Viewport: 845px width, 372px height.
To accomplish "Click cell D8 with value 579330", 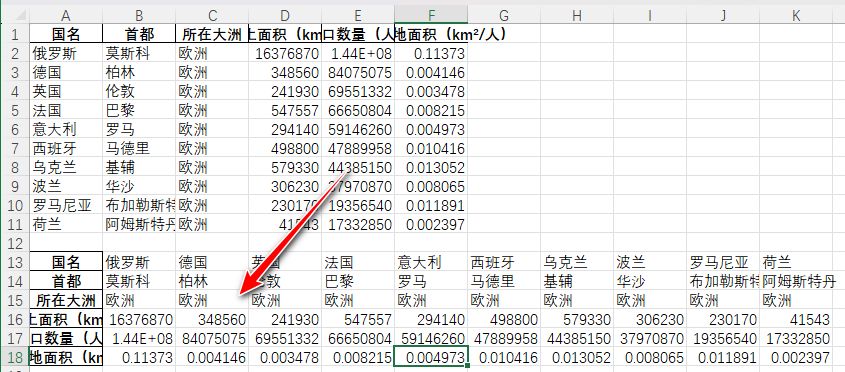I will click(285, 167).
